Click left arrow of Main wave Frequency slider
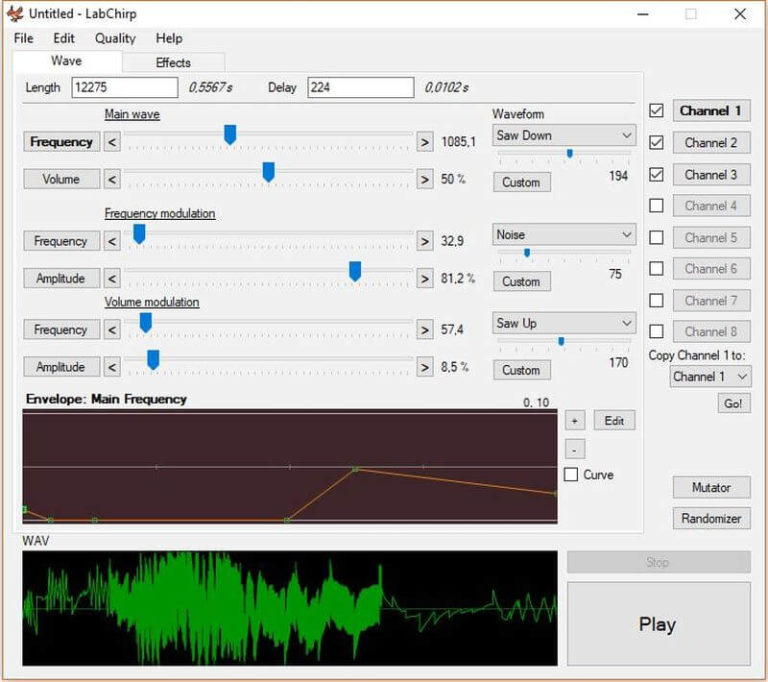 pos(112,142)
